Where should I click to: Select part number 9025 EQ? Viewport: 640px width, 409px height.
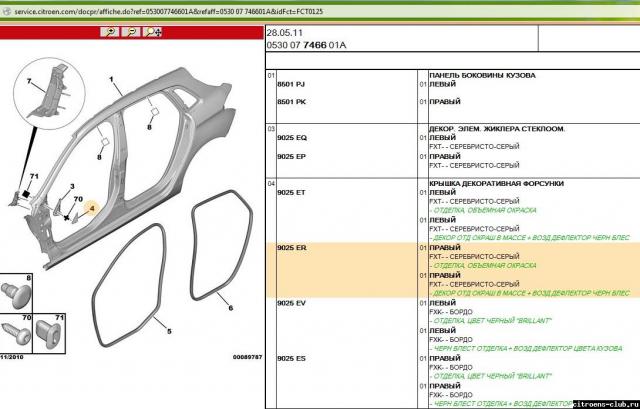(x=292, y=142)
